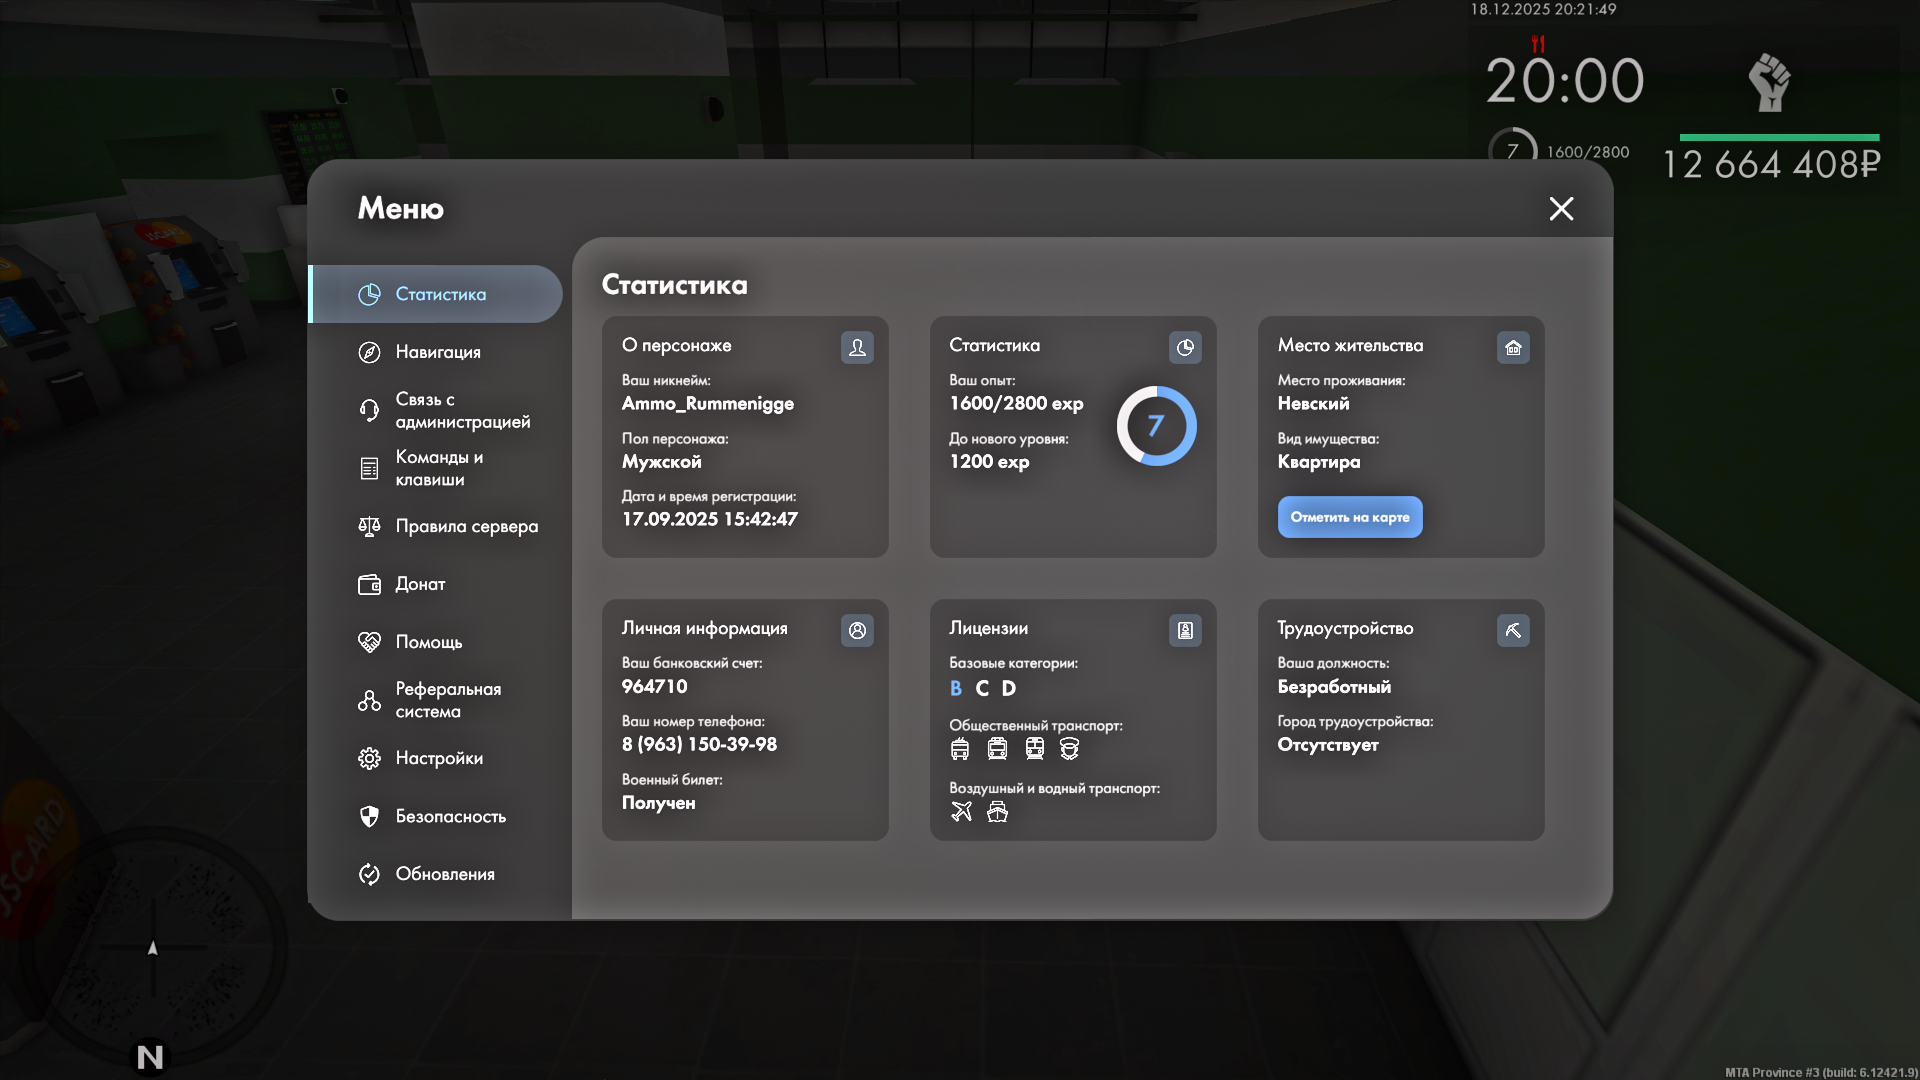Click the boat license icon
The width and height of the screenshot is (1920, 1080).
[997, 811]
